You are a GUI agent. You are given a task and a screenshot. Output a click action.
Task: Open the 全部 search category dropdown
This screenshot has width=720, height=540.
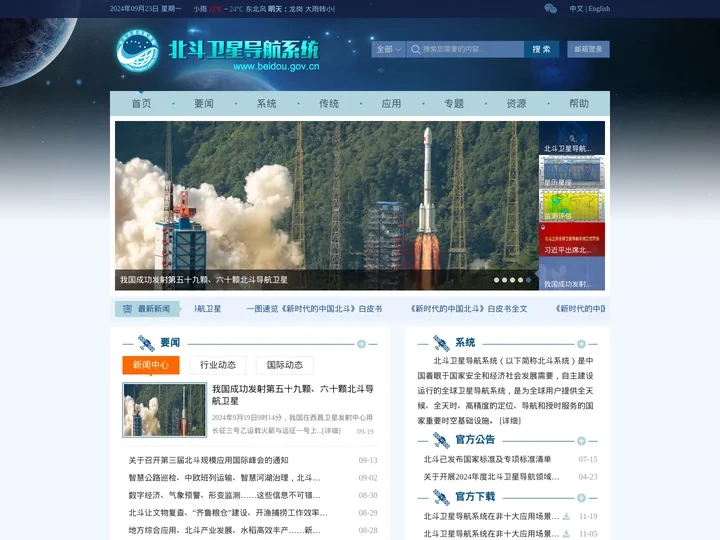coord(388,49)
